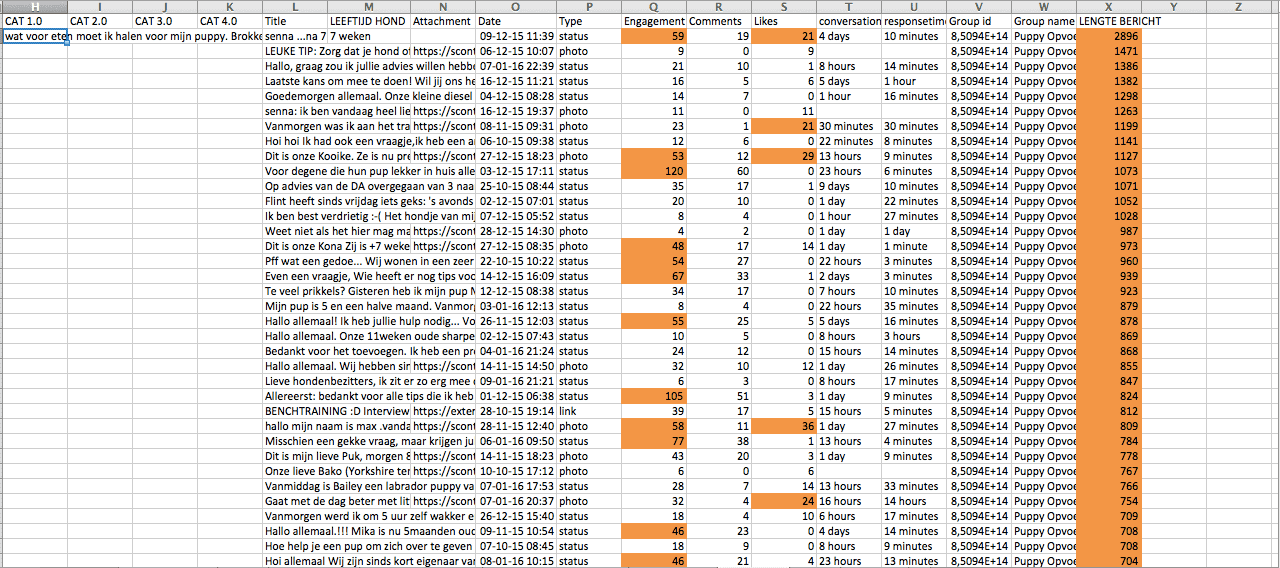1280x568 pixels.
Task: Select column header letter O
Action: click(x=515, y=7)
